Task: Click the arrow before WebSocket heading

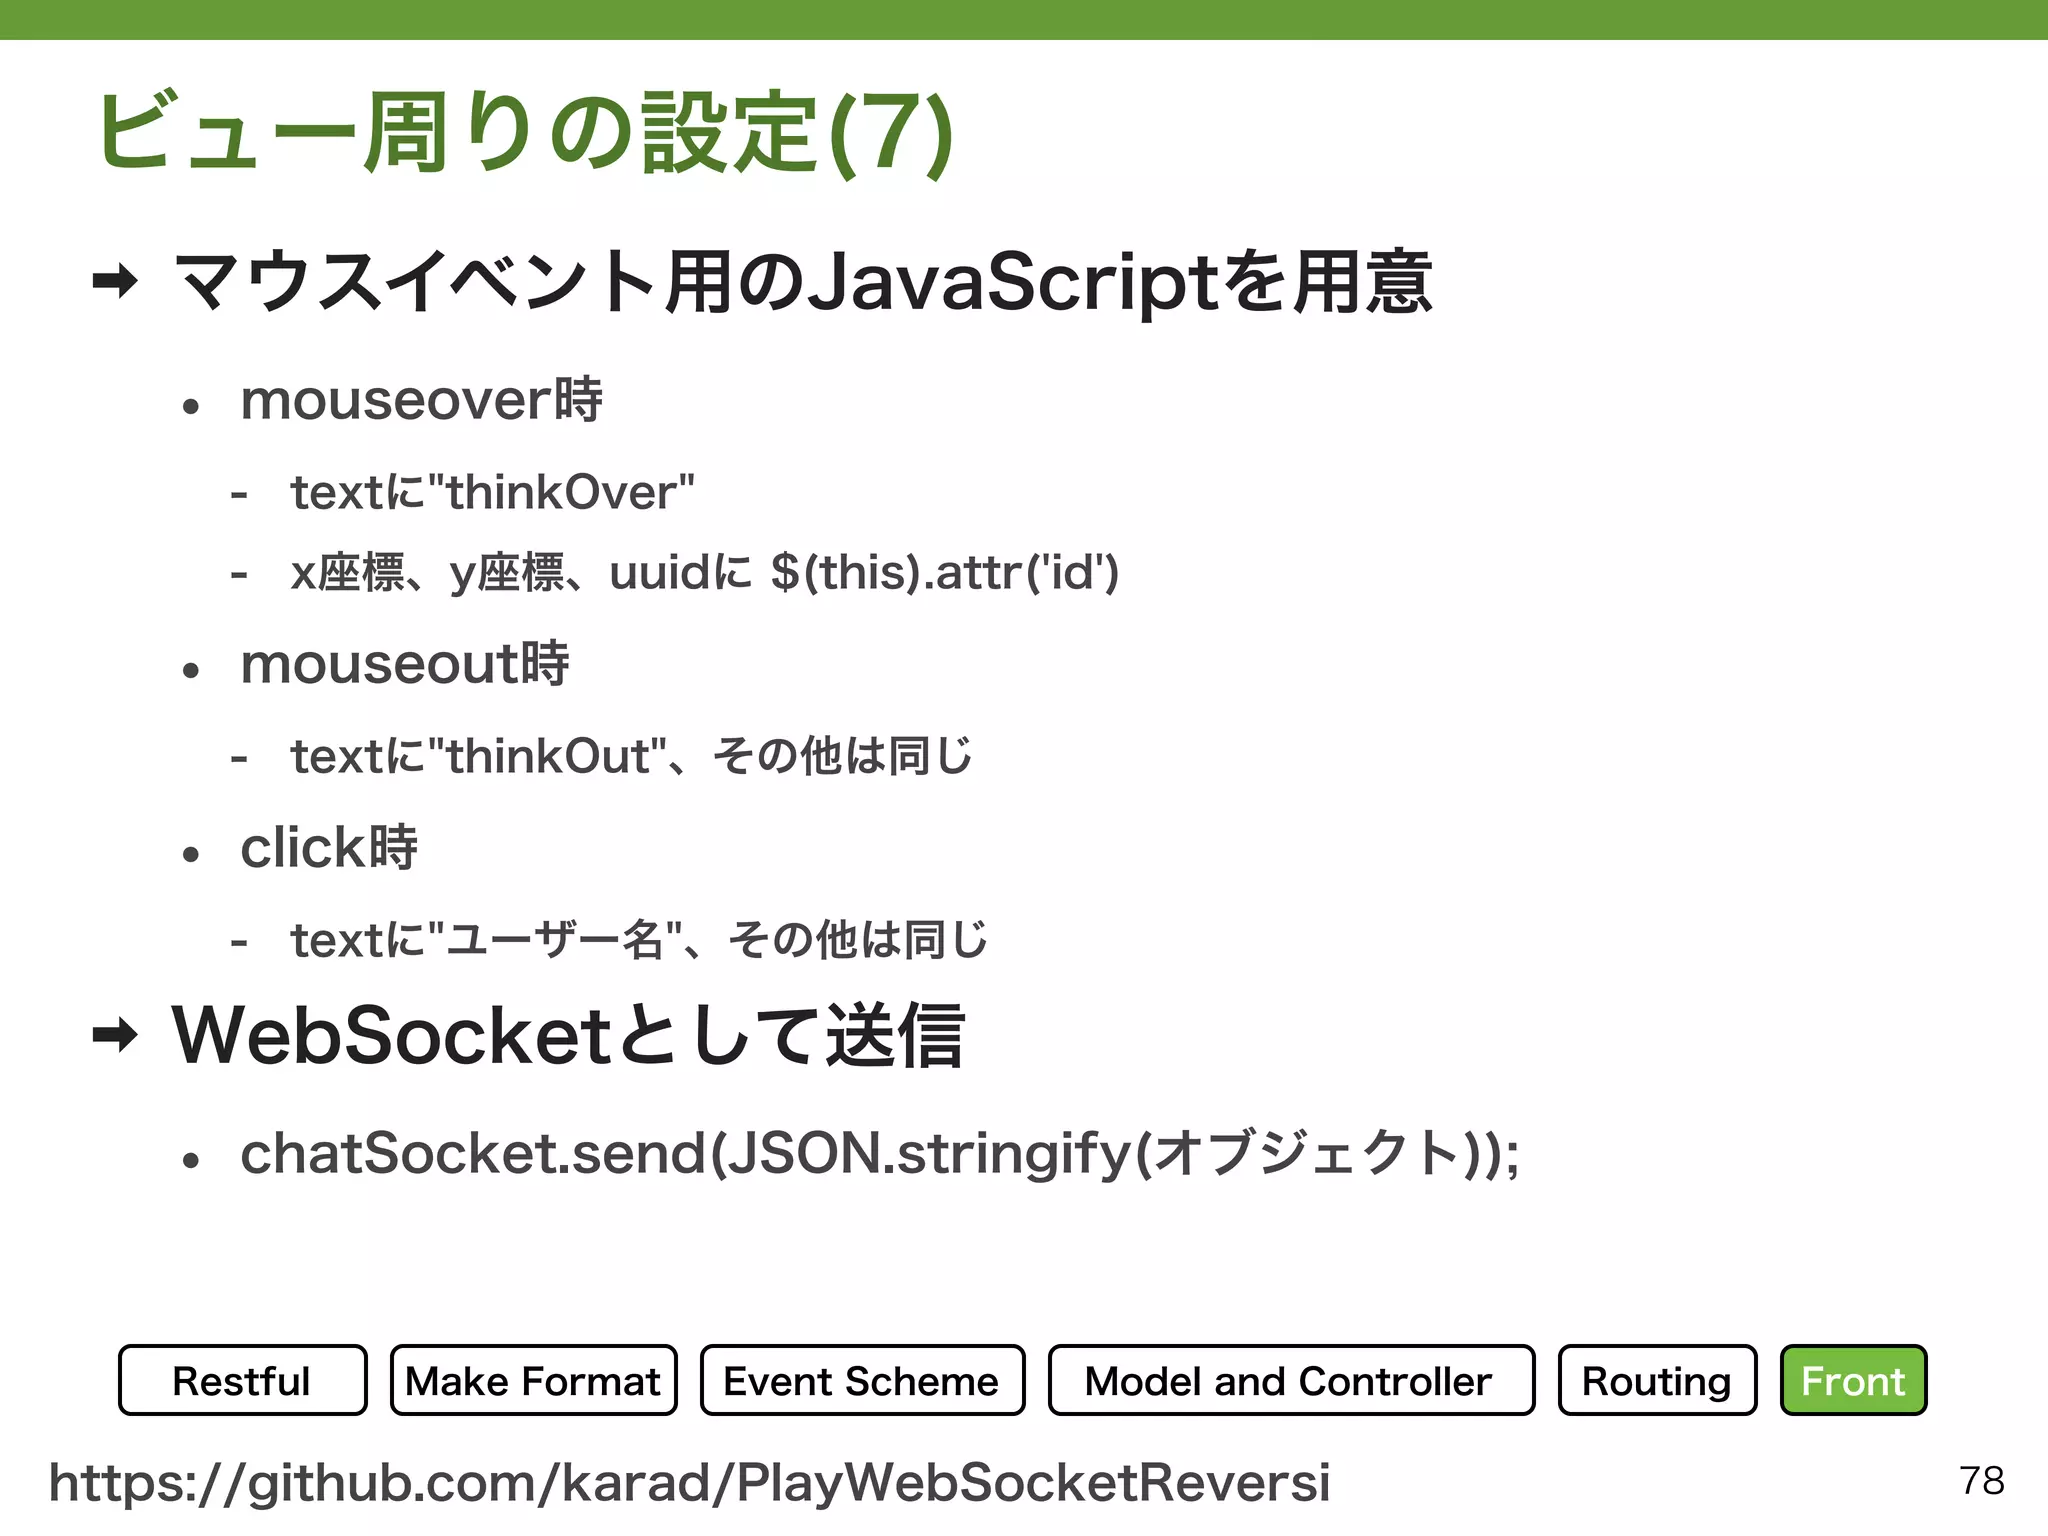Action: tap(115, 1035)
